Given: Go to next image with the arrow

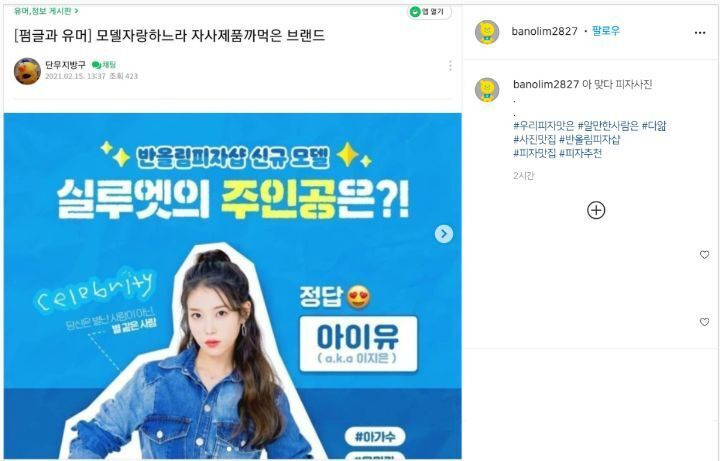Looking at the screenshot, I should click(444, 234).
